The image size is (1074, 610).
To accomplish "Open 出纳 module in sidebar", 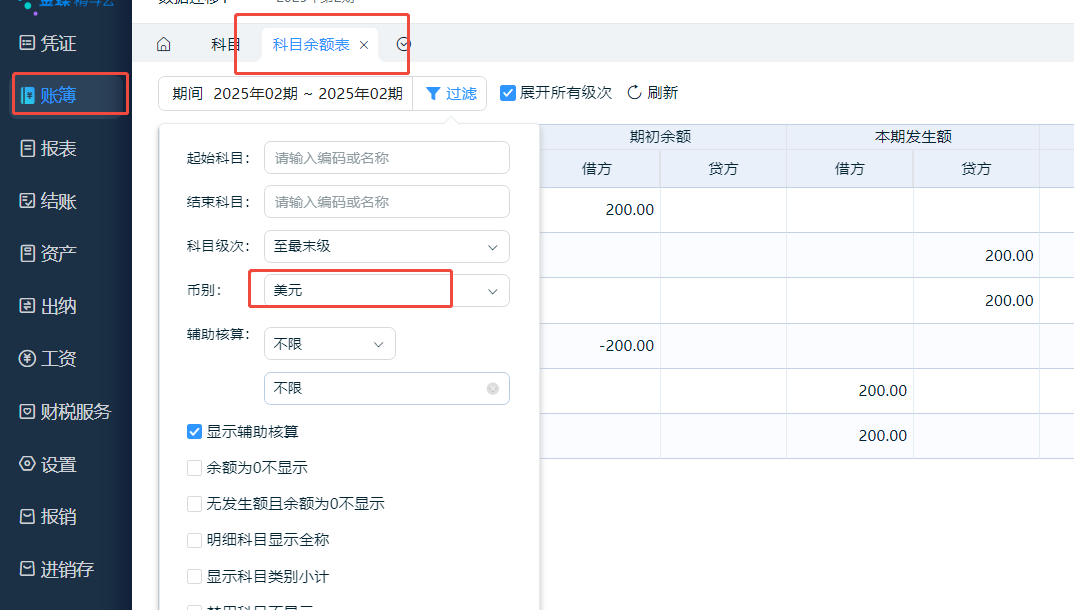I will [60, 306].
